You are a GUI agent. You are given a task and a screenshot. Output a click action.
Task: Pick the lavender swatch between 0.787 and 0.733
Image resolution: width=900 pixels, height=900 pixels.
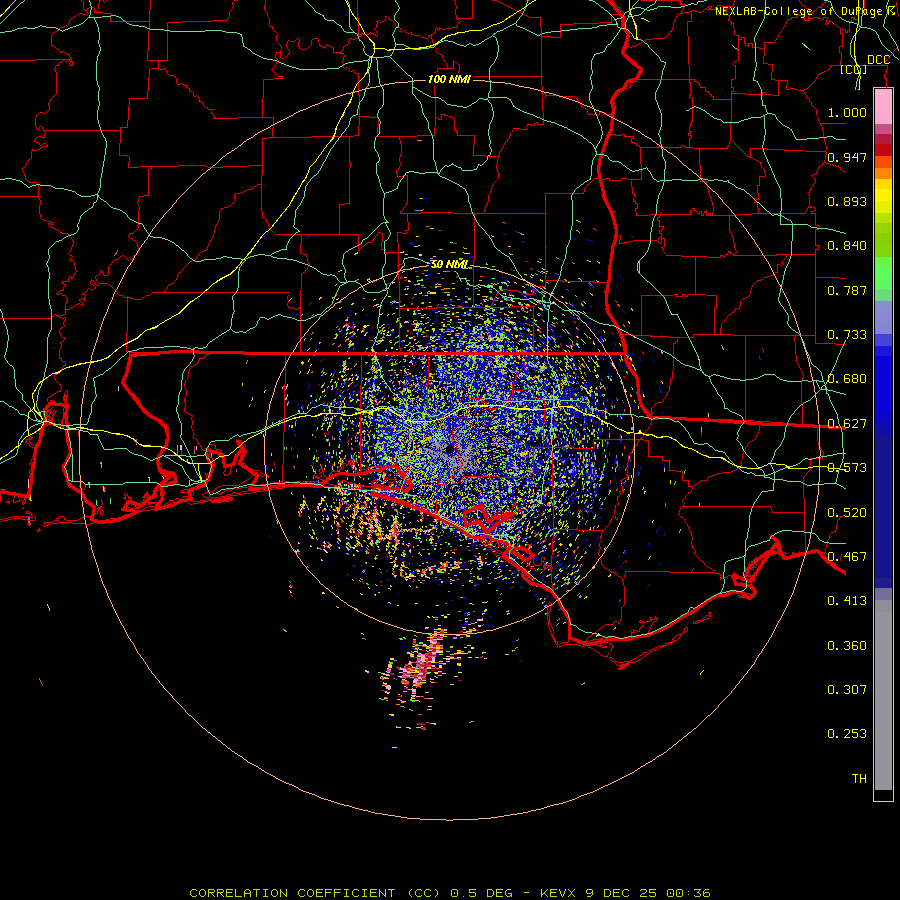pos(883,317)
